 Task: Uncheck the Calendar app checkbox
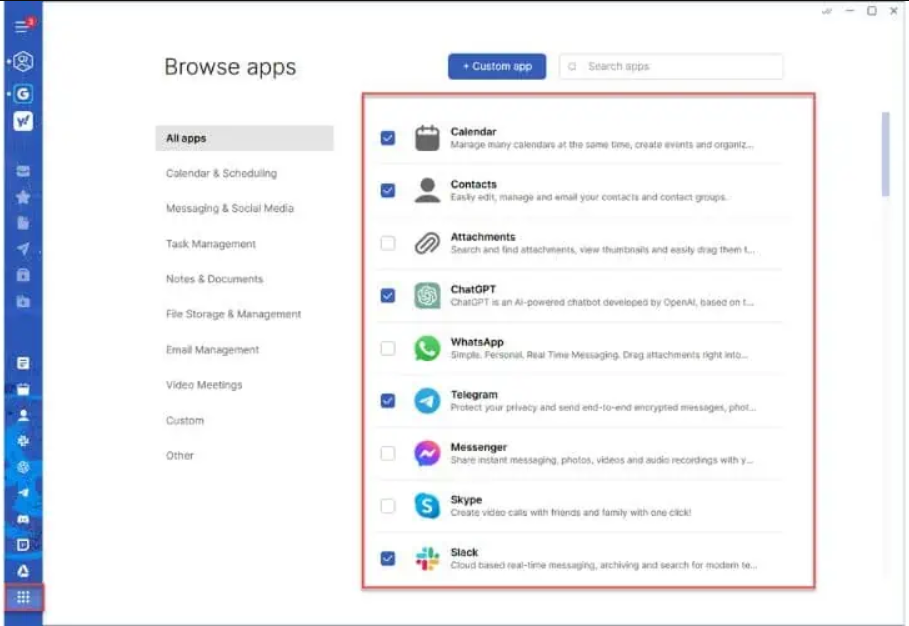point(388,138)
